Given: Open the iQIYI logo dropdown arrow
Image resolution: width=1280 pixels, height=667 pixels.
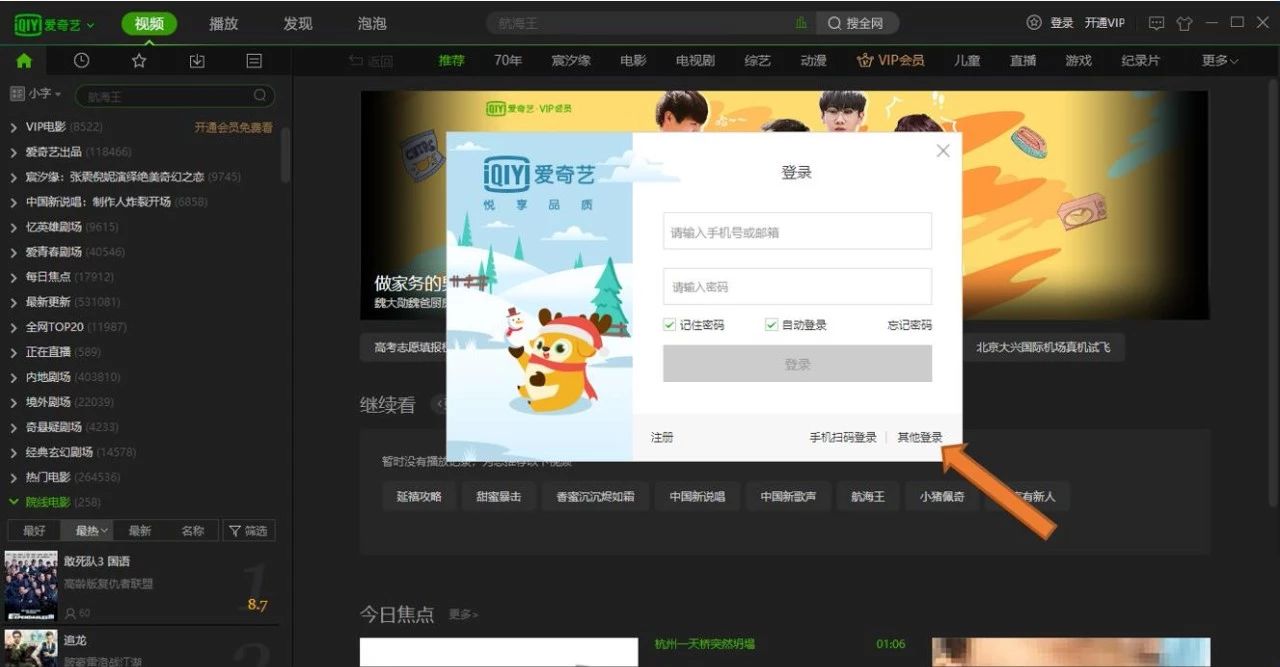Looking at the screenshot, I should (x=91, y=25).
